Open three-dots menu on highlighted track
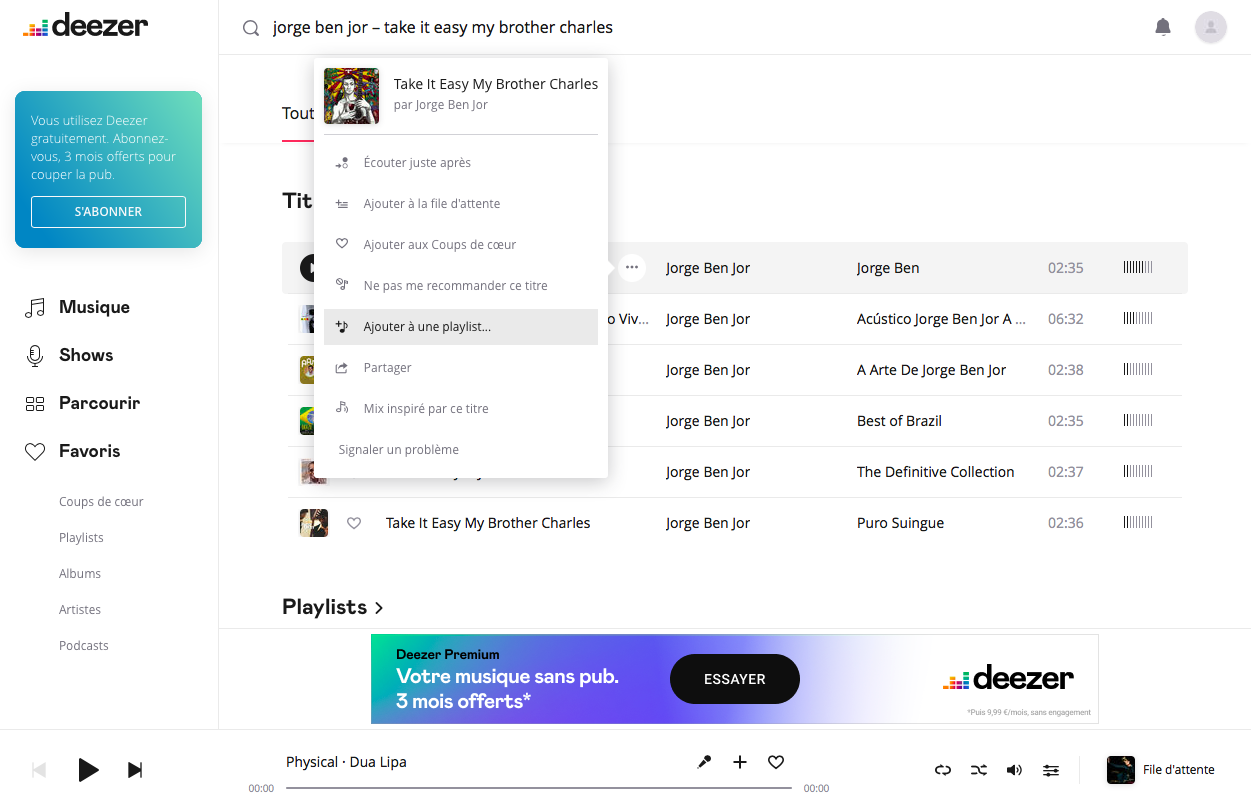Screen dimensions: 1251x805 pyautogui.click(x=632, y=268)
